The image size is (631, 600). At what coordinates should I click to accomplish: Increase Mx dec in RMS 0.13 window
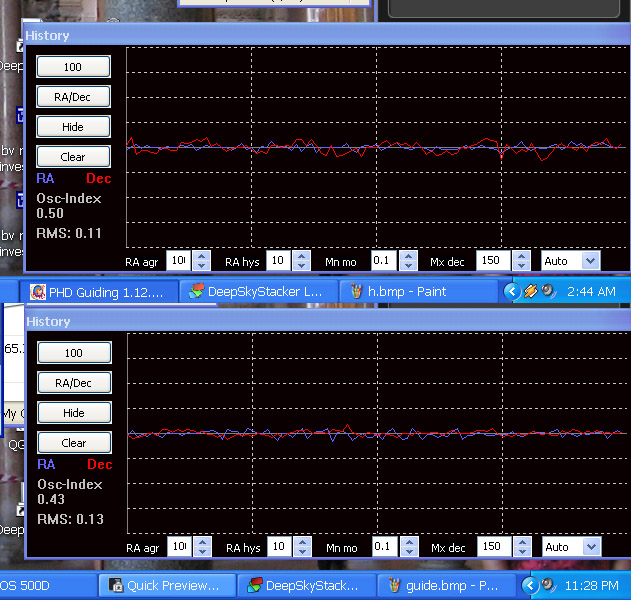[x=522, y=542]
